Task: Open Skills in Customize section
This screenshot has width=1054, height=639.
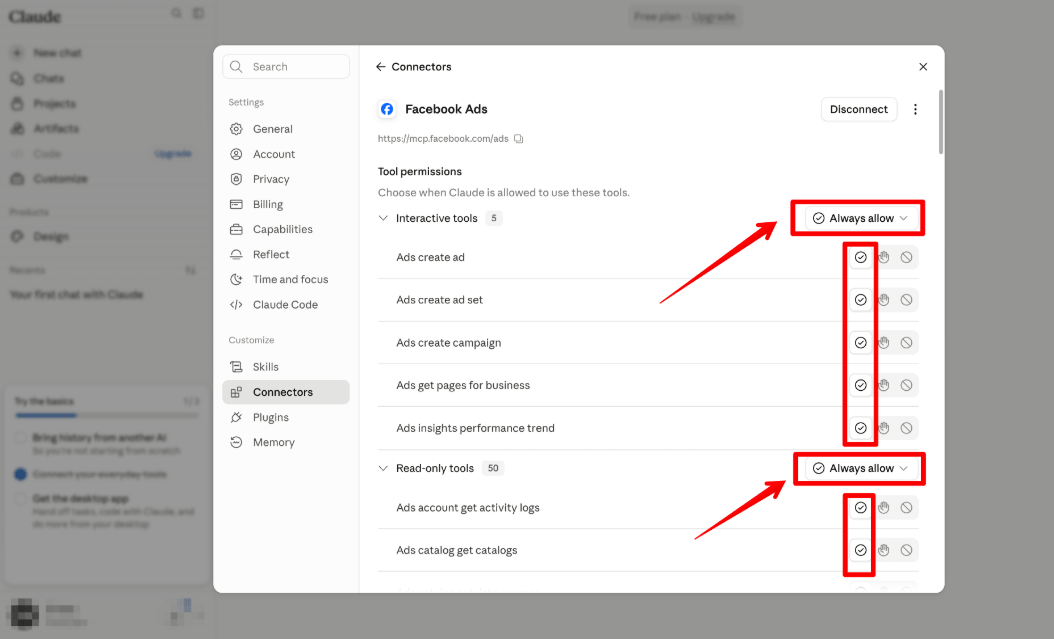Action: pos(286,367)
